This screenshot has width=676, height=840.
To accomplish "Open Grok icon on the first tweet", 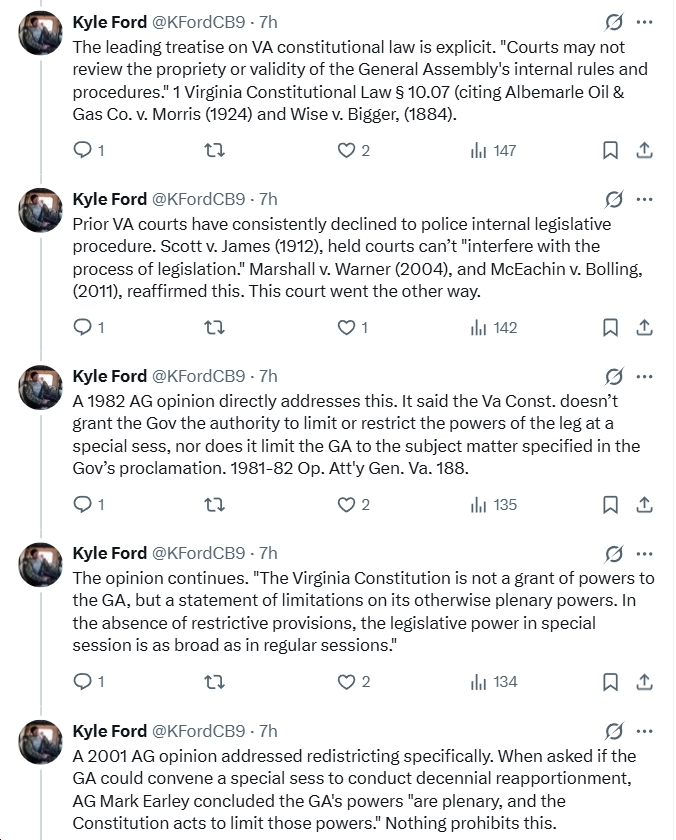I will click(x=615, y=22).
